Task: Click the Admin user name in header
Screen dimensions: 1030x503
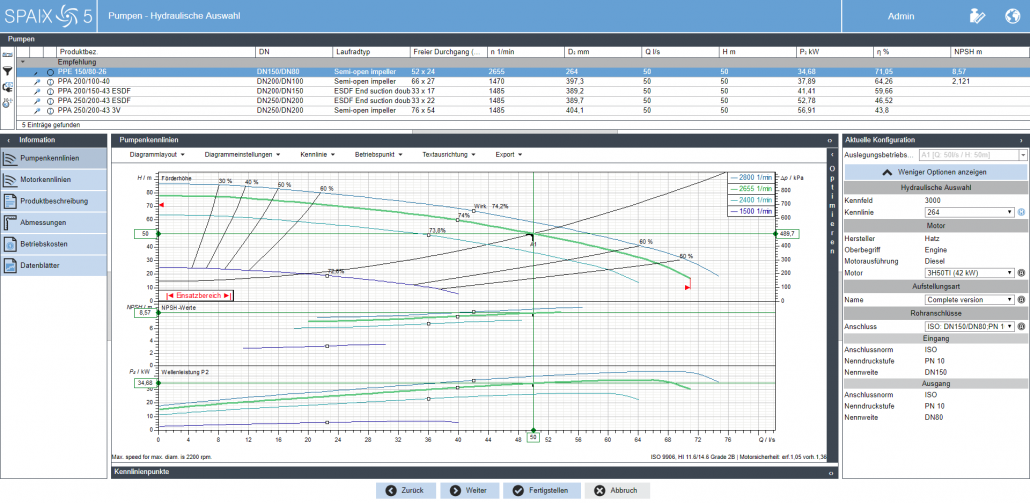Action: [901, 16]
